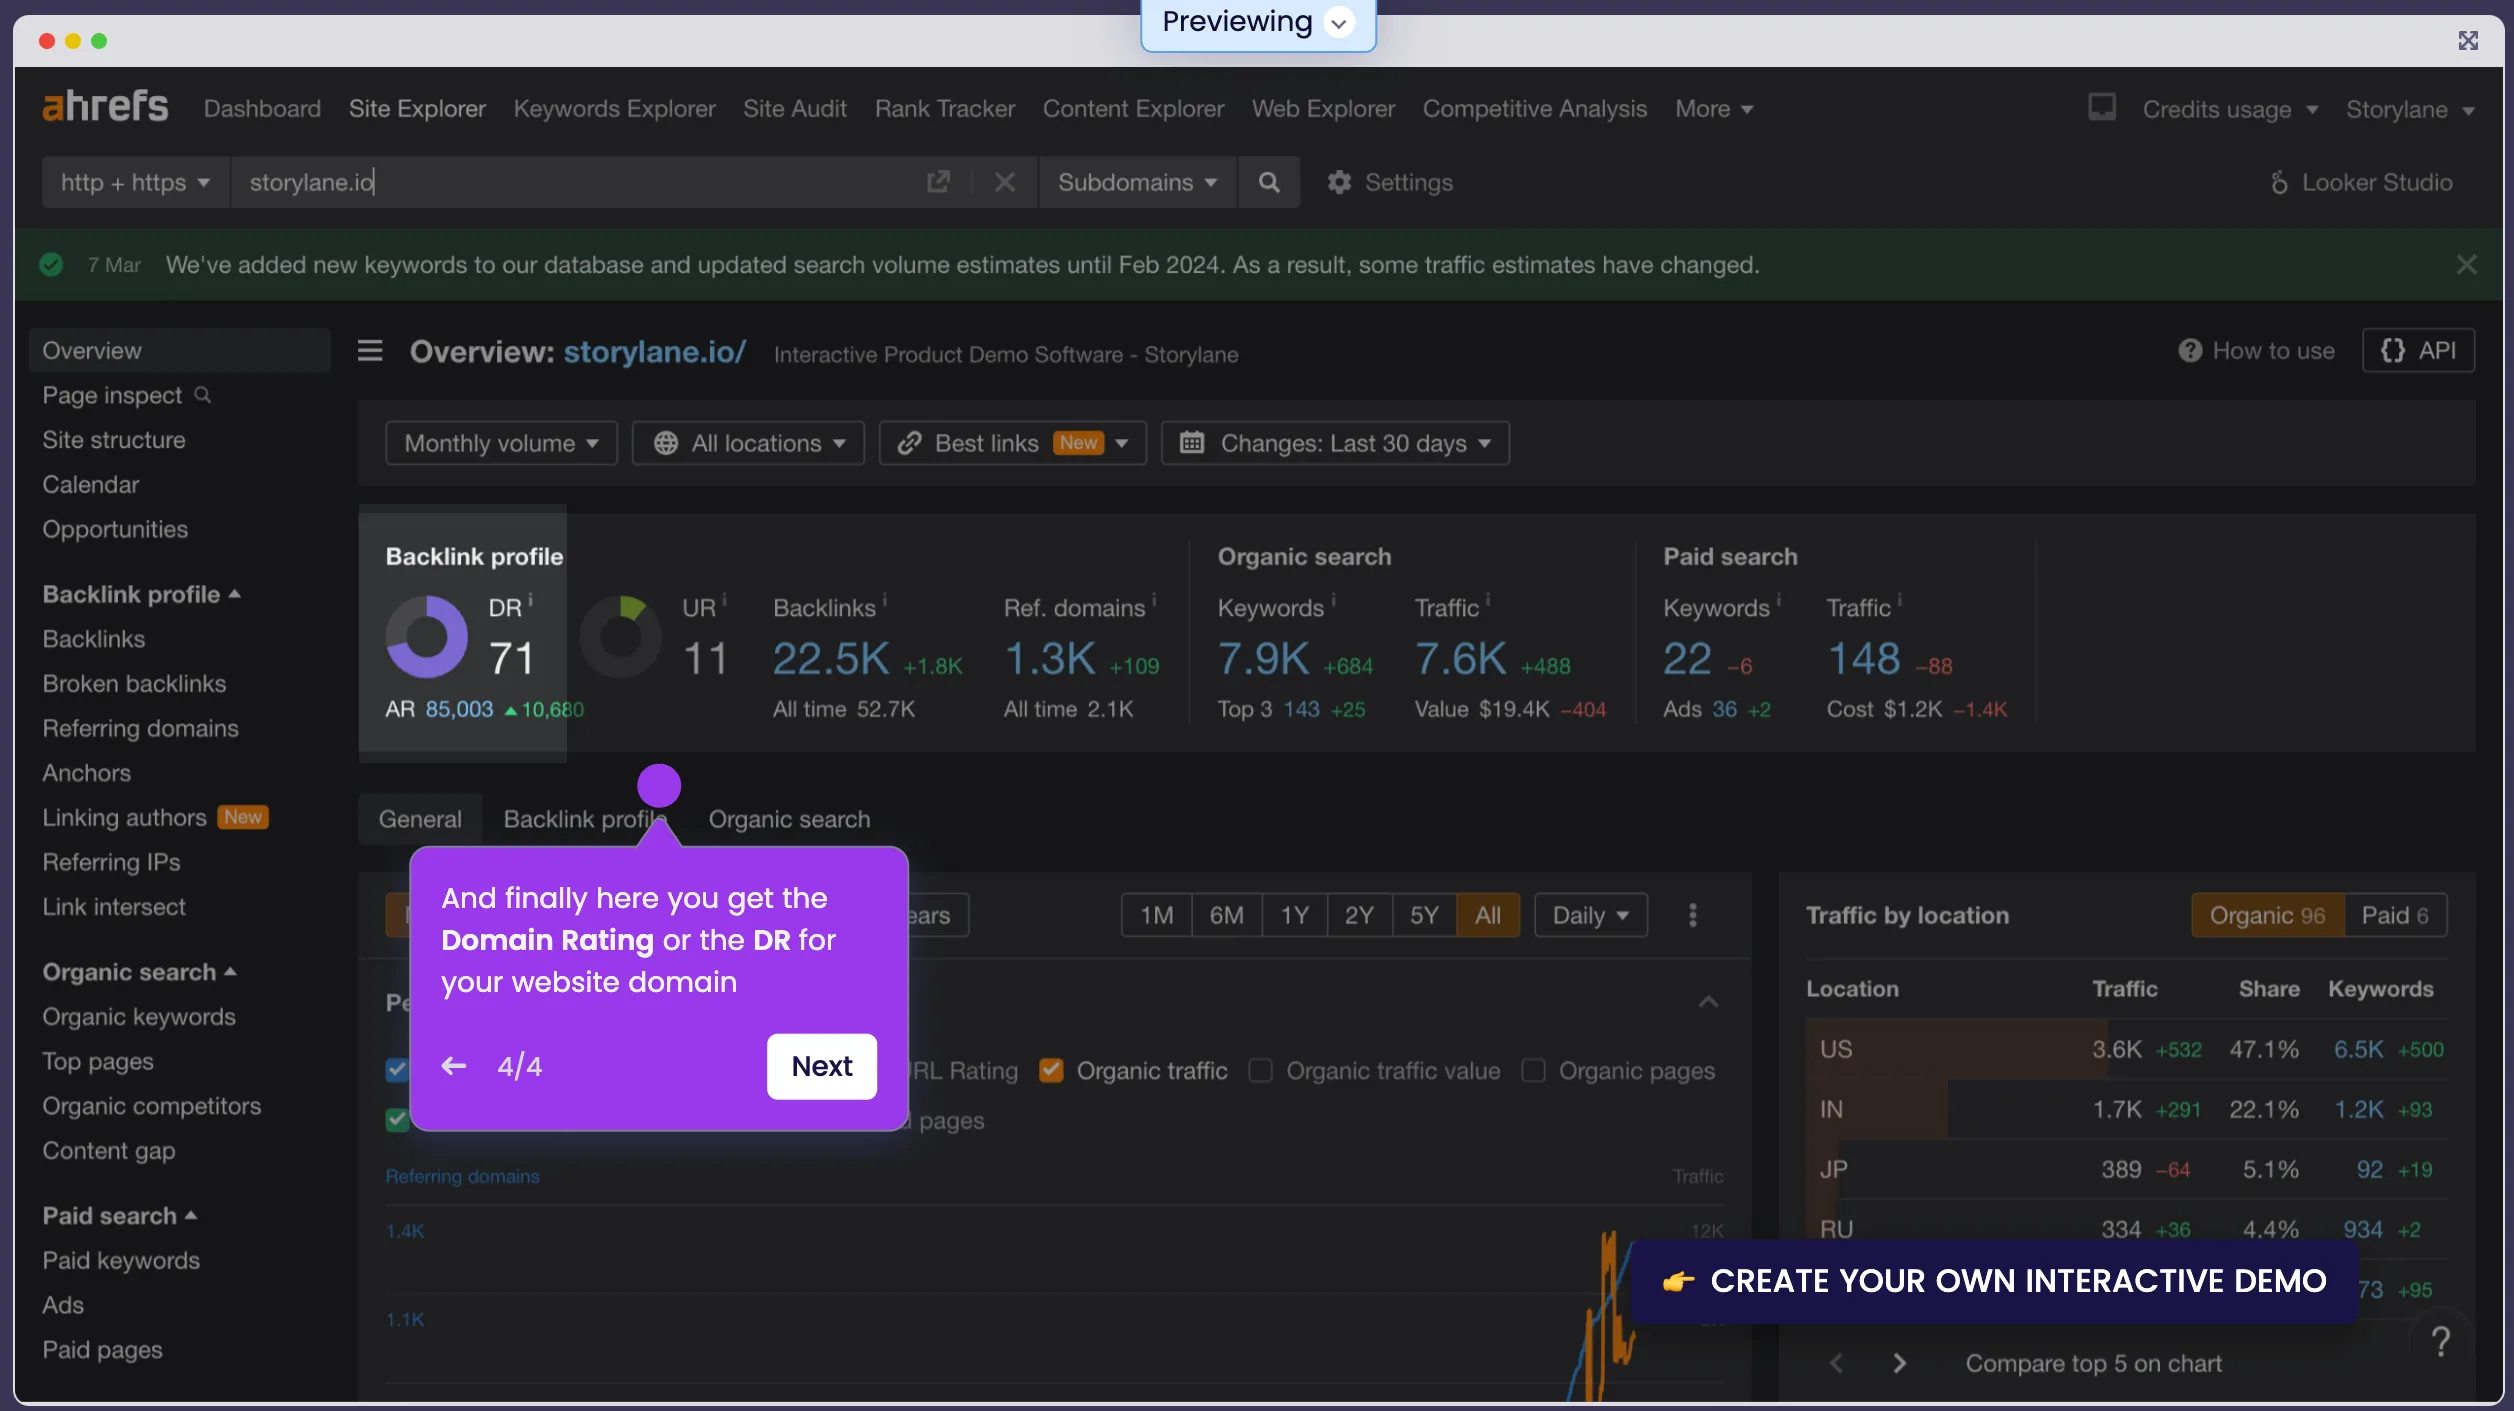Screen dimensions: 2514x1411
Task: Open the chart three-dot options menu
Action: coord(1692,915)
